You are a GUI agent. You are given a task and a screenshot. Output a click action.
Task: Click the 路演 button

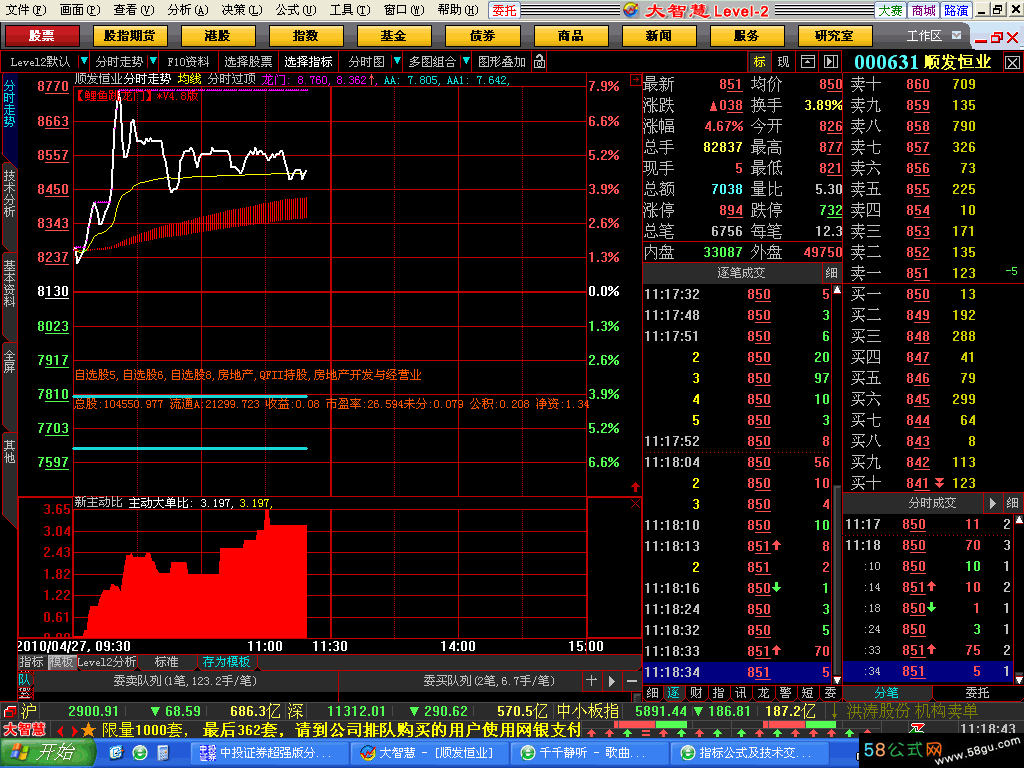click(x=956, y=10)
